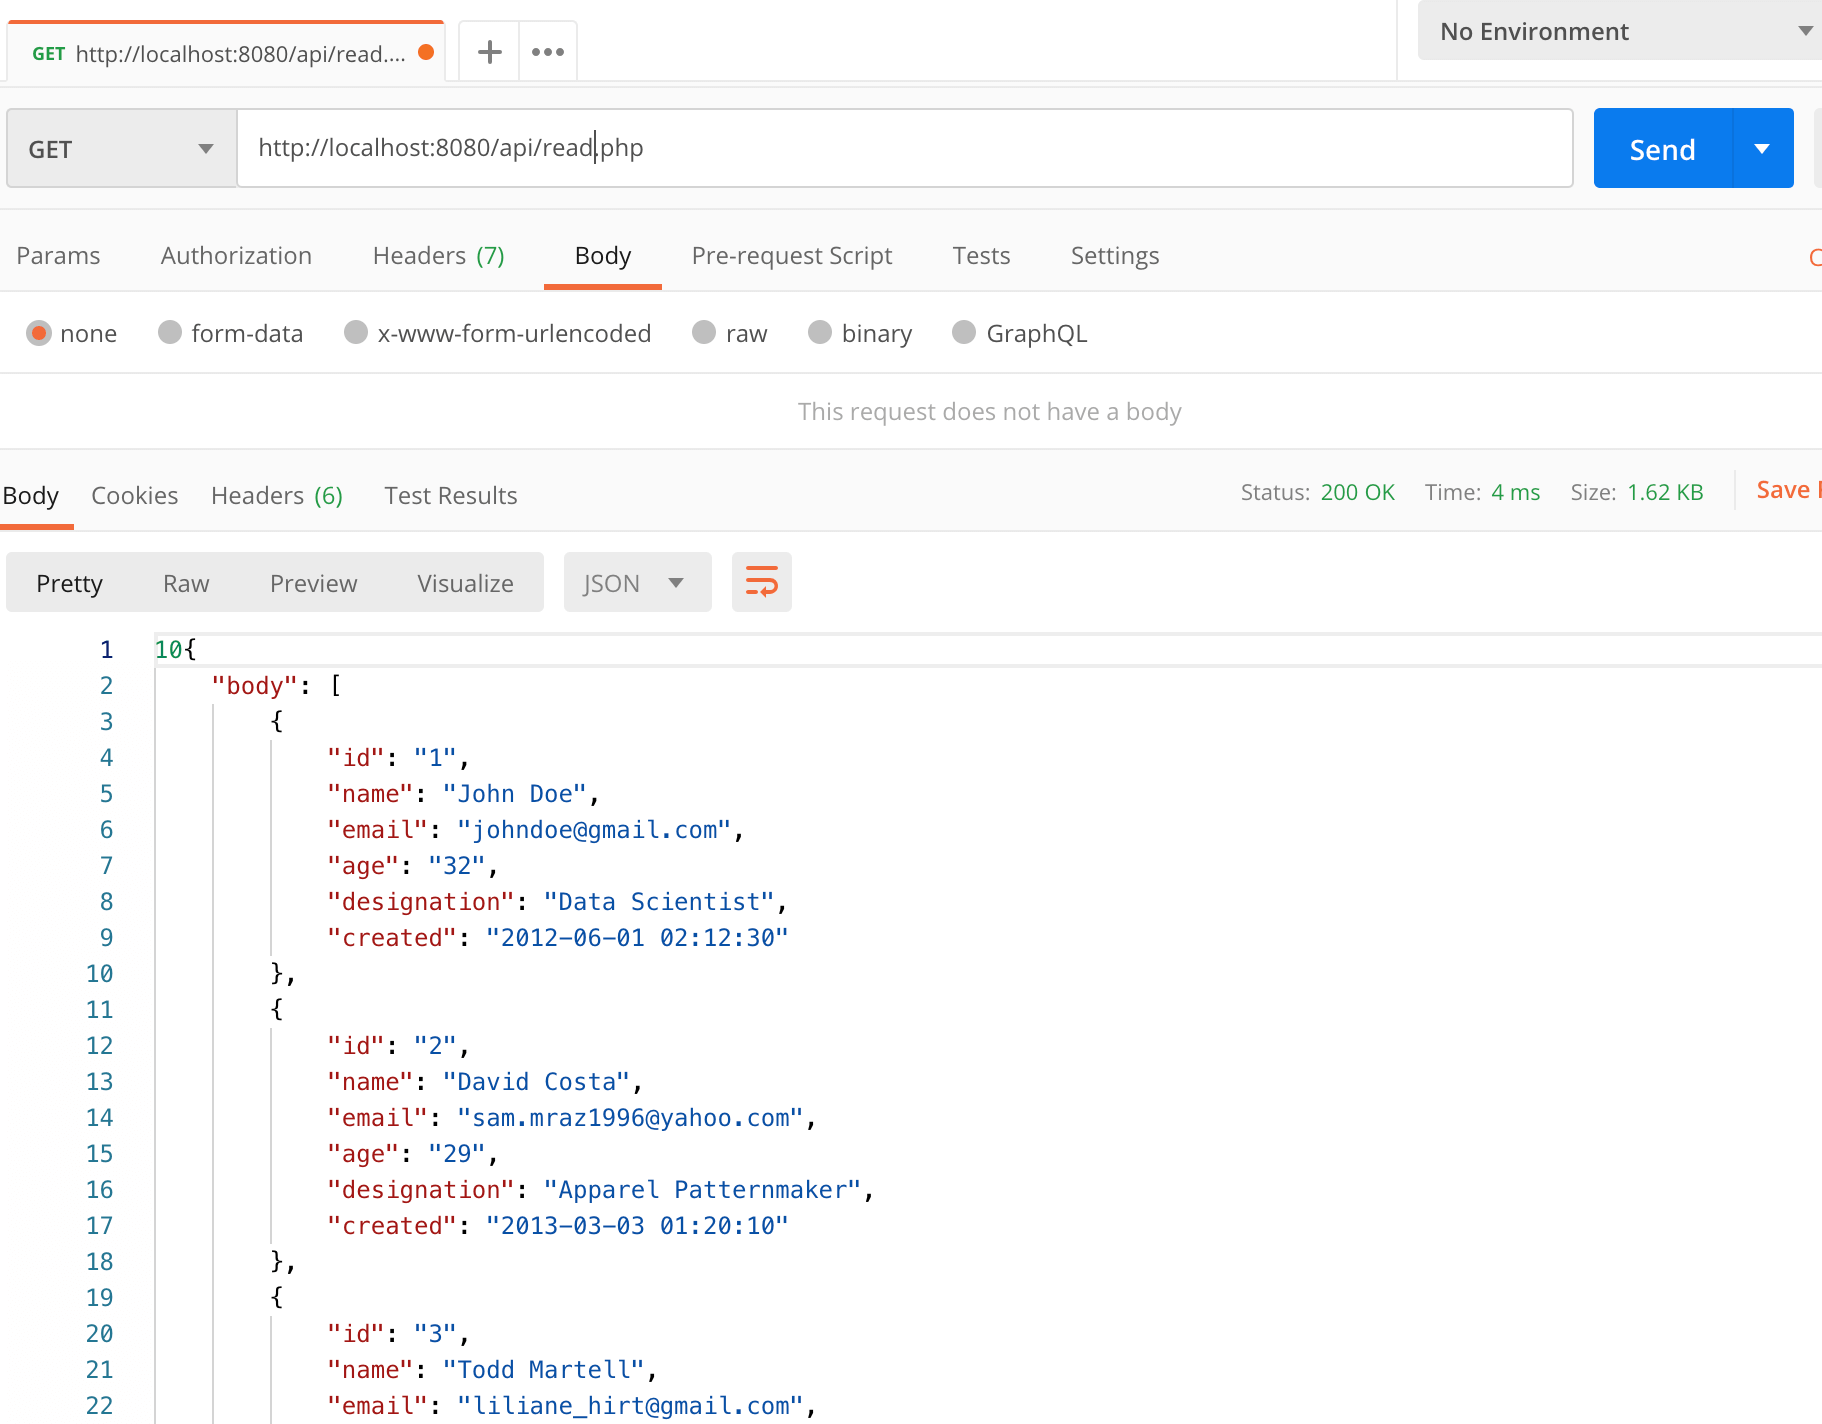1822x1424 pixels.
Task: Toggle line wrap icon in response viewer
Action: 762,582
